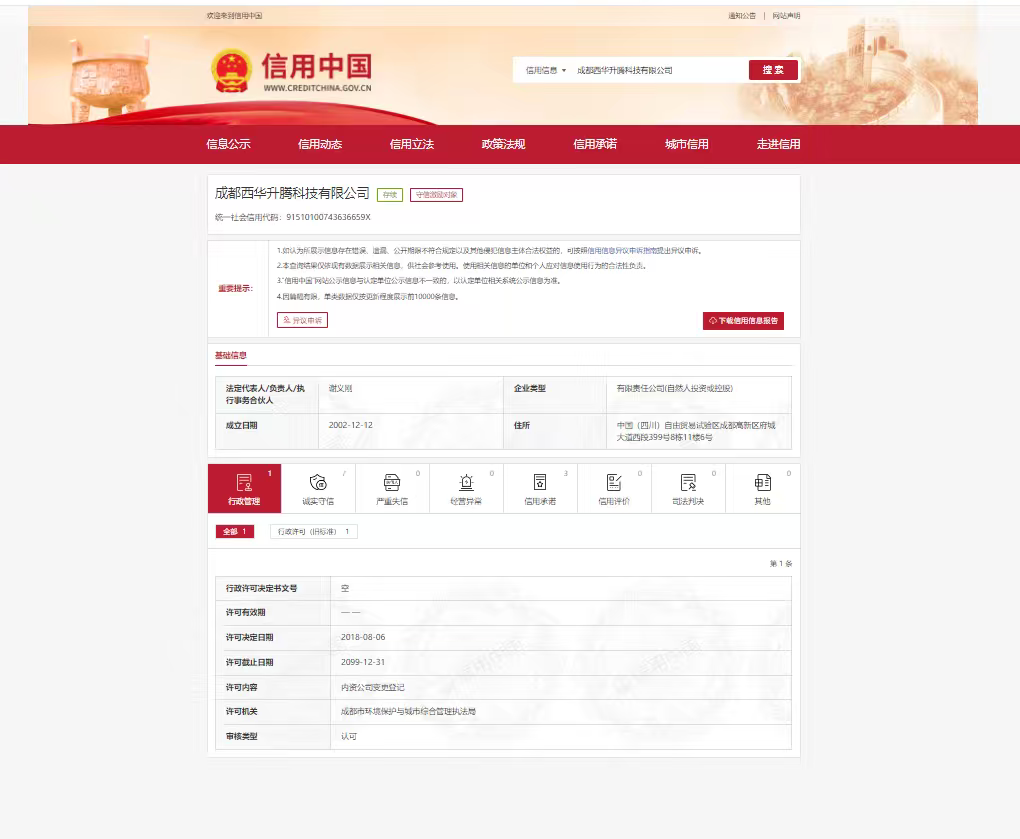Open the 司法判决 category tab
Viewport: 1020px width, 839px height.
click(688, 488)
